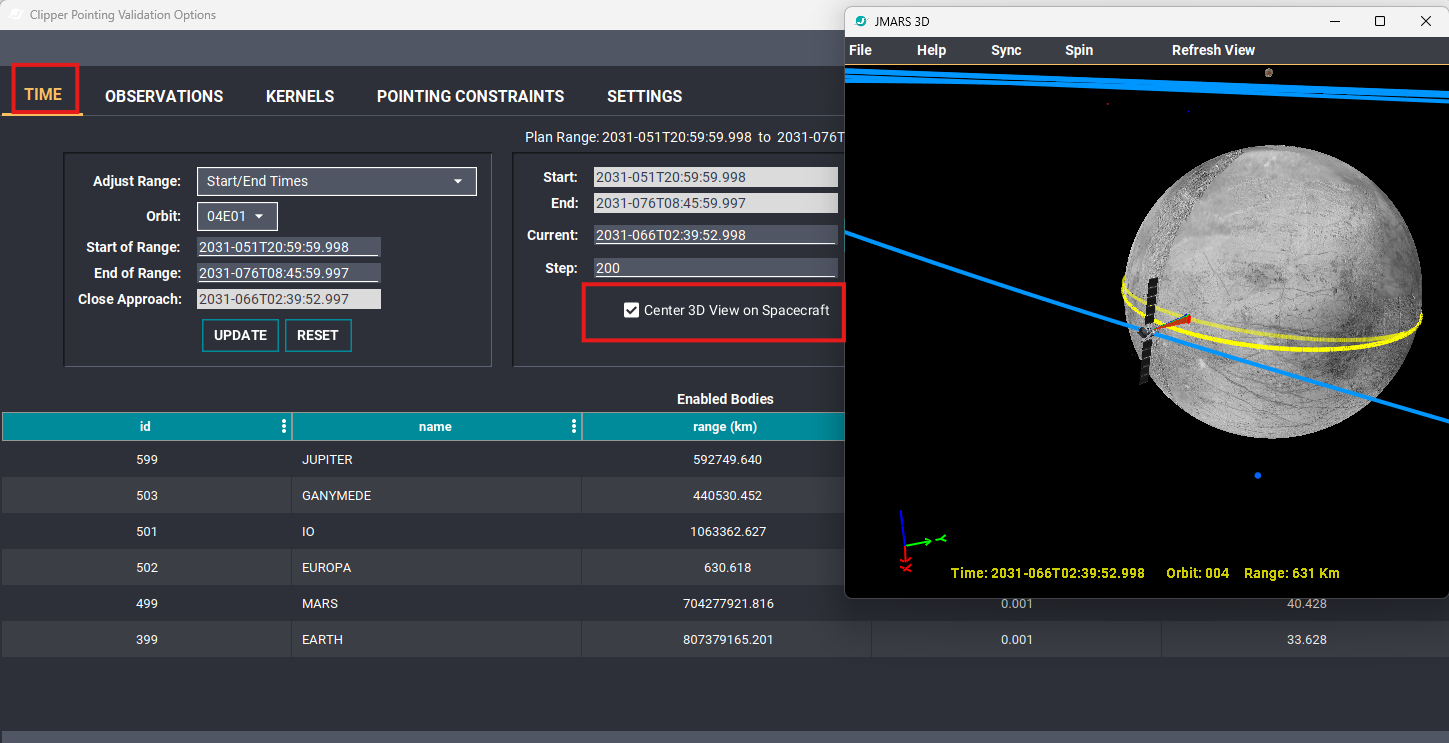Maximize the JMARS 3D window
Image resolution: width=1449 pixels, height=743 pixels.
(1380, 21)
